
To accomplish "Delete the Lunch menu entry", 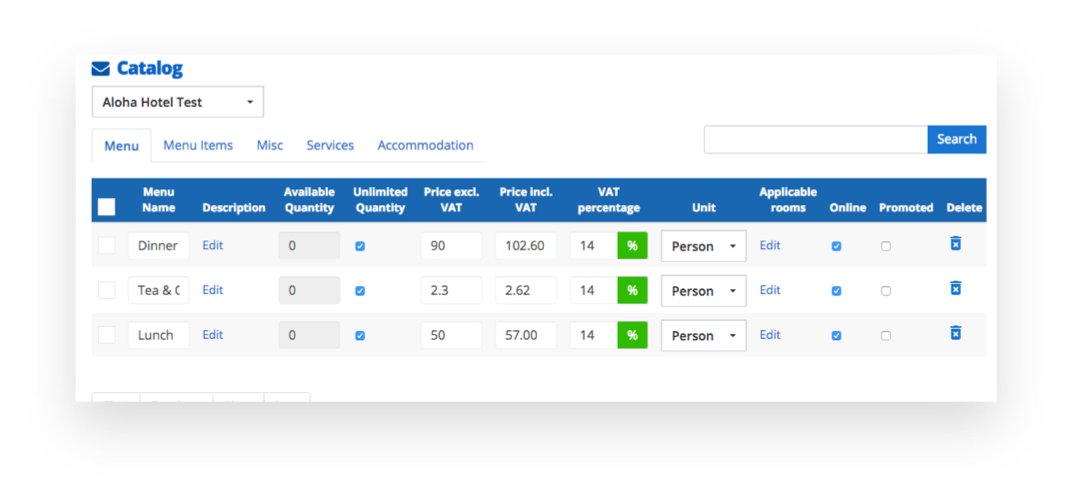I will (x=955, y=333).
